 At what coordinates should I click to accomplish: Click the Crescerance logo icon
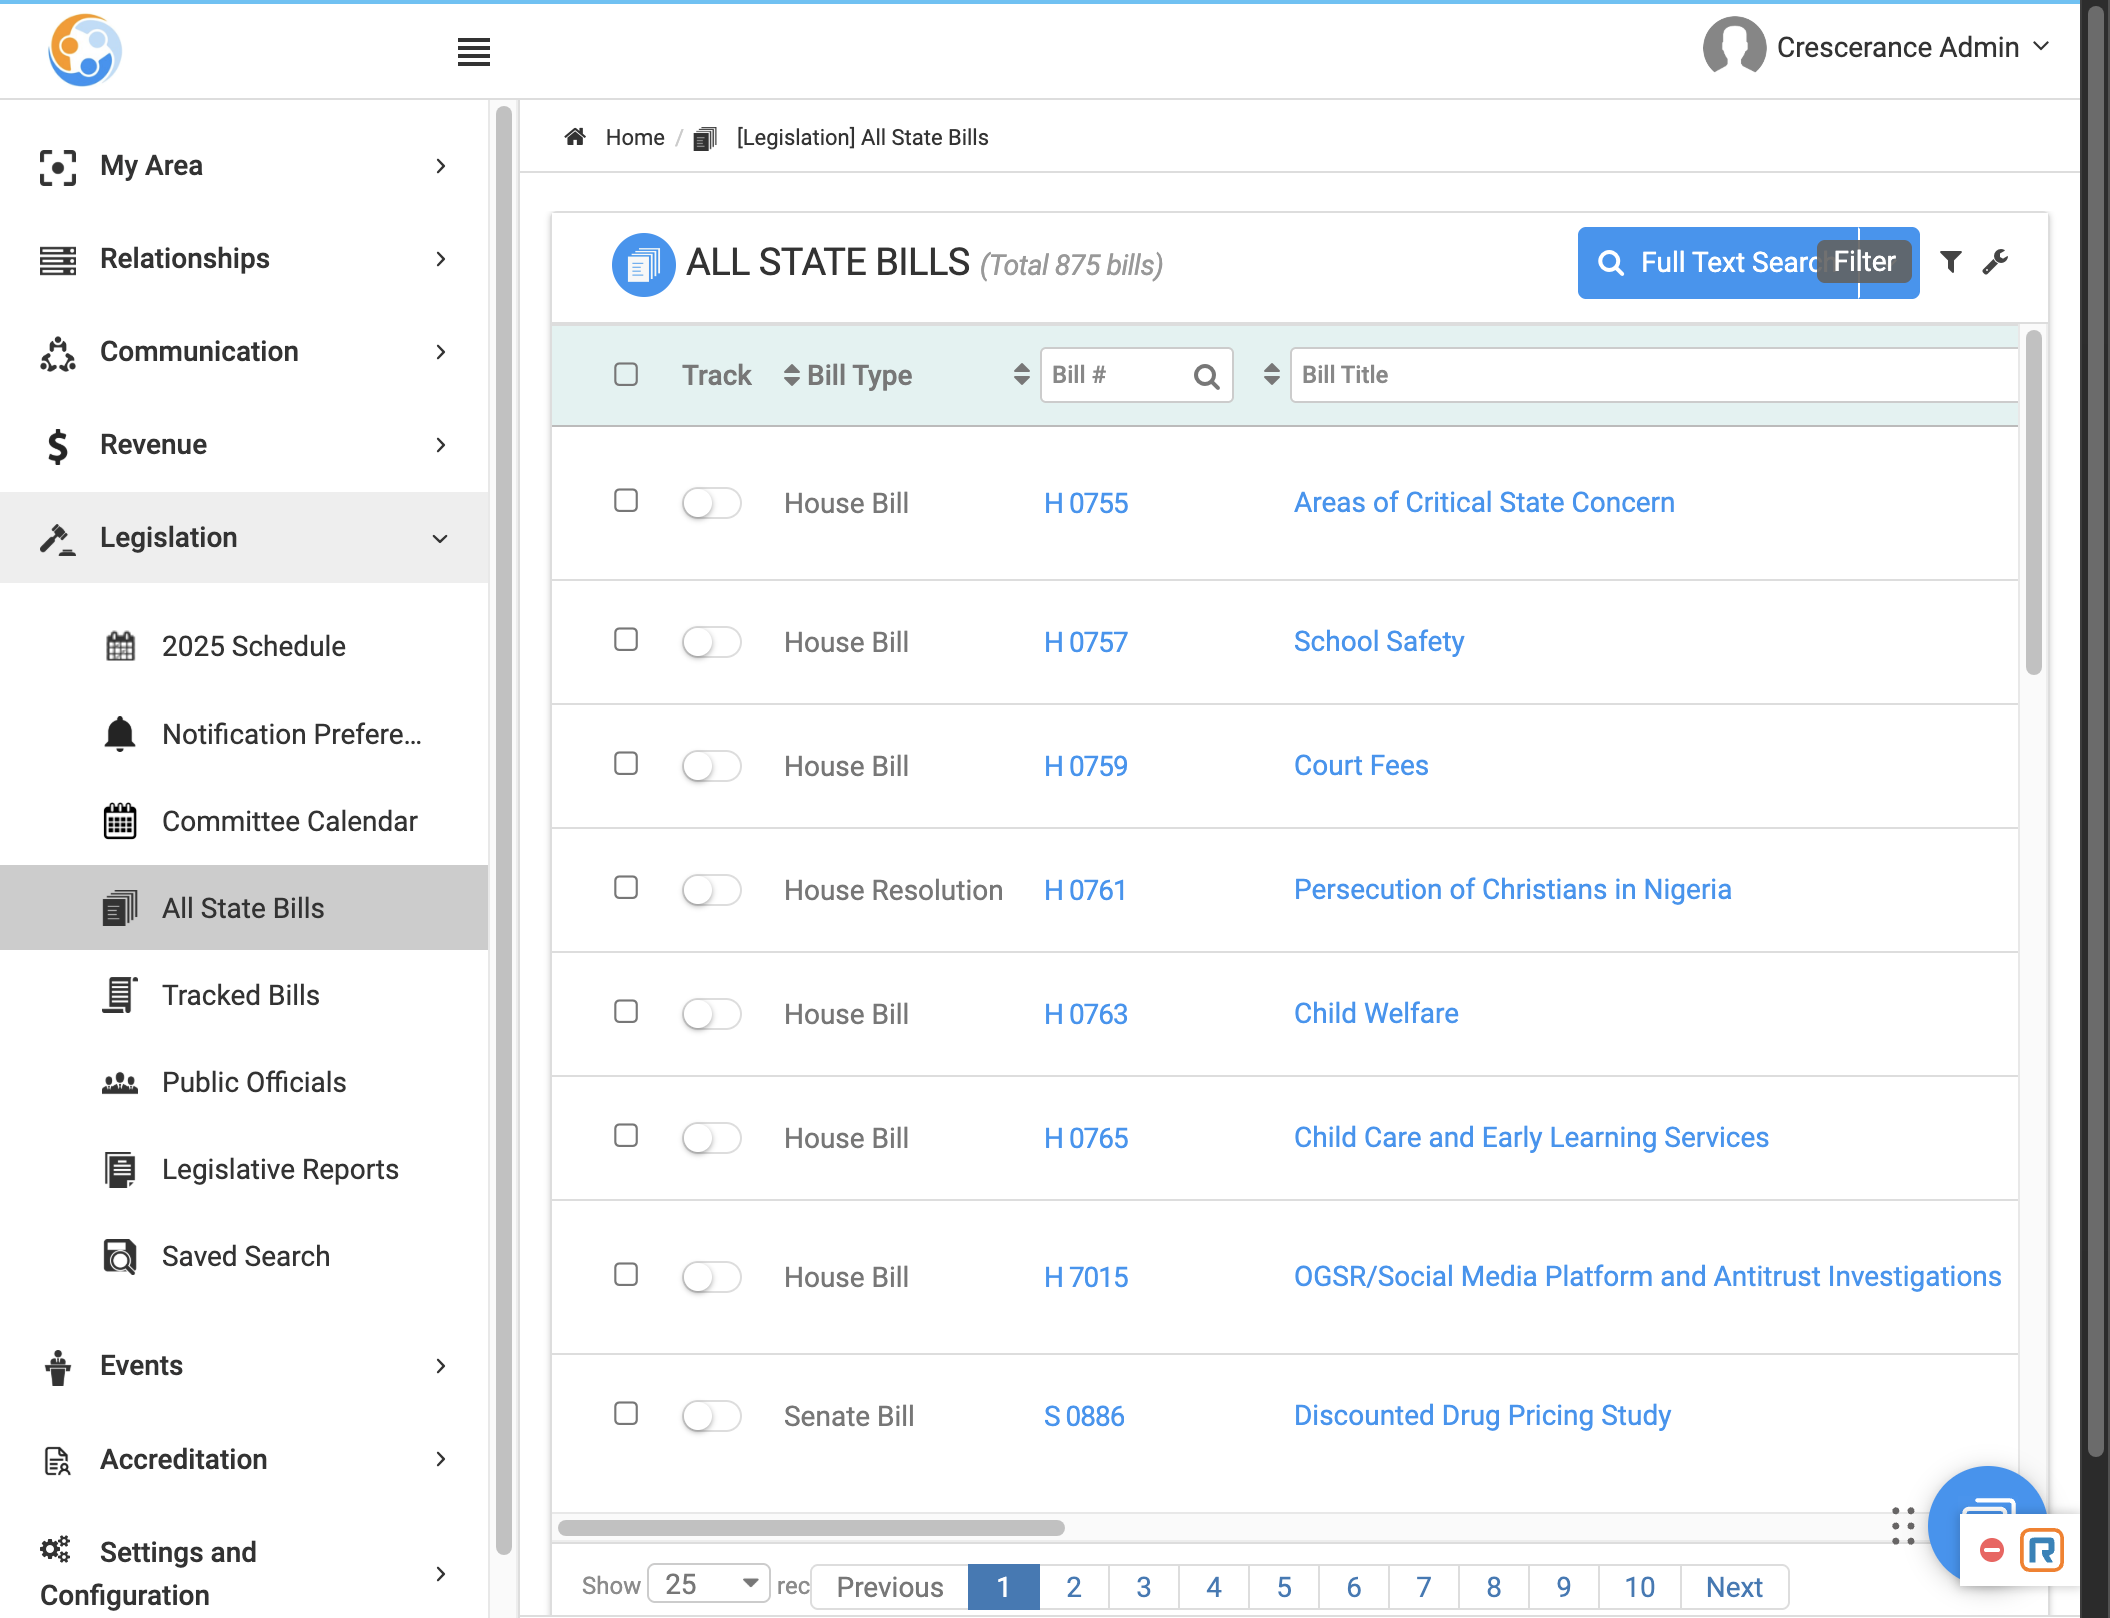pyautogui.click(x=85, y=50)
